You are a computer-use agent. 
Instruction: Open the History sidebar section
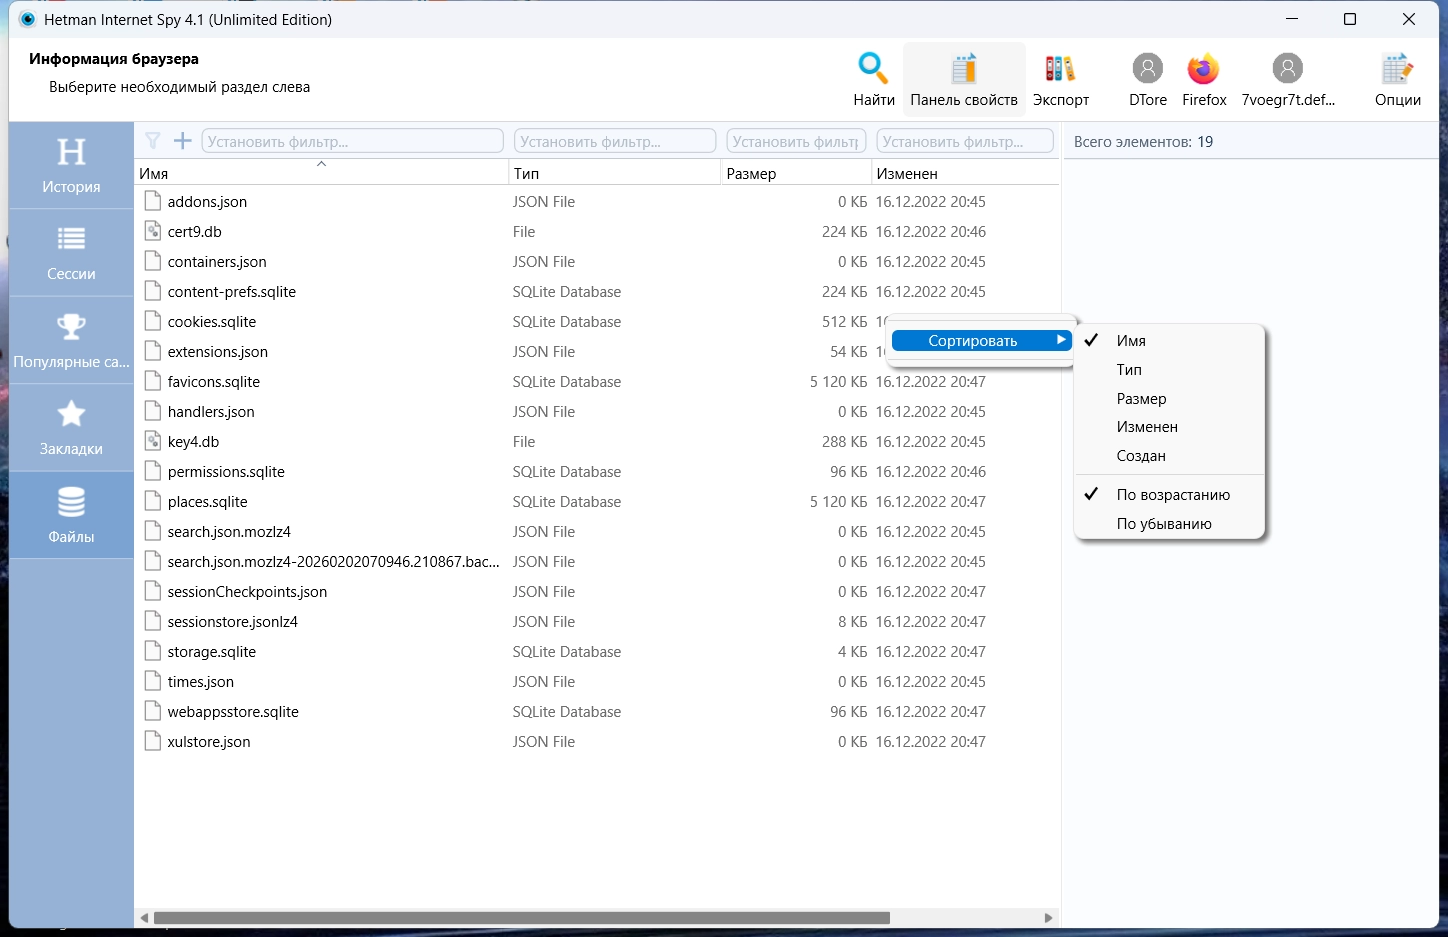pyautogui.click(x=71, y=166)
